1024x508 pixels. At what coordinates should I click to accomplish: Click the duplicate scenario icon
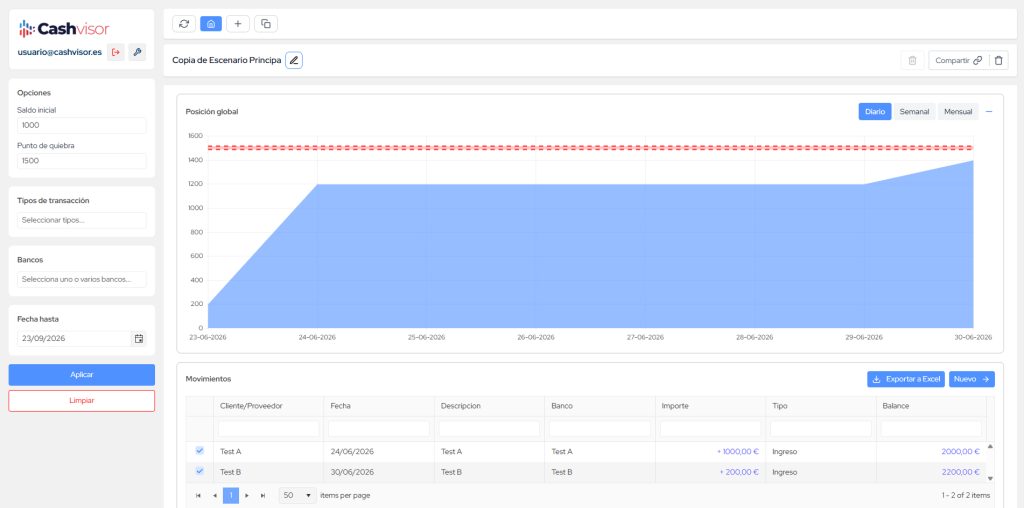tap(266, 24)
